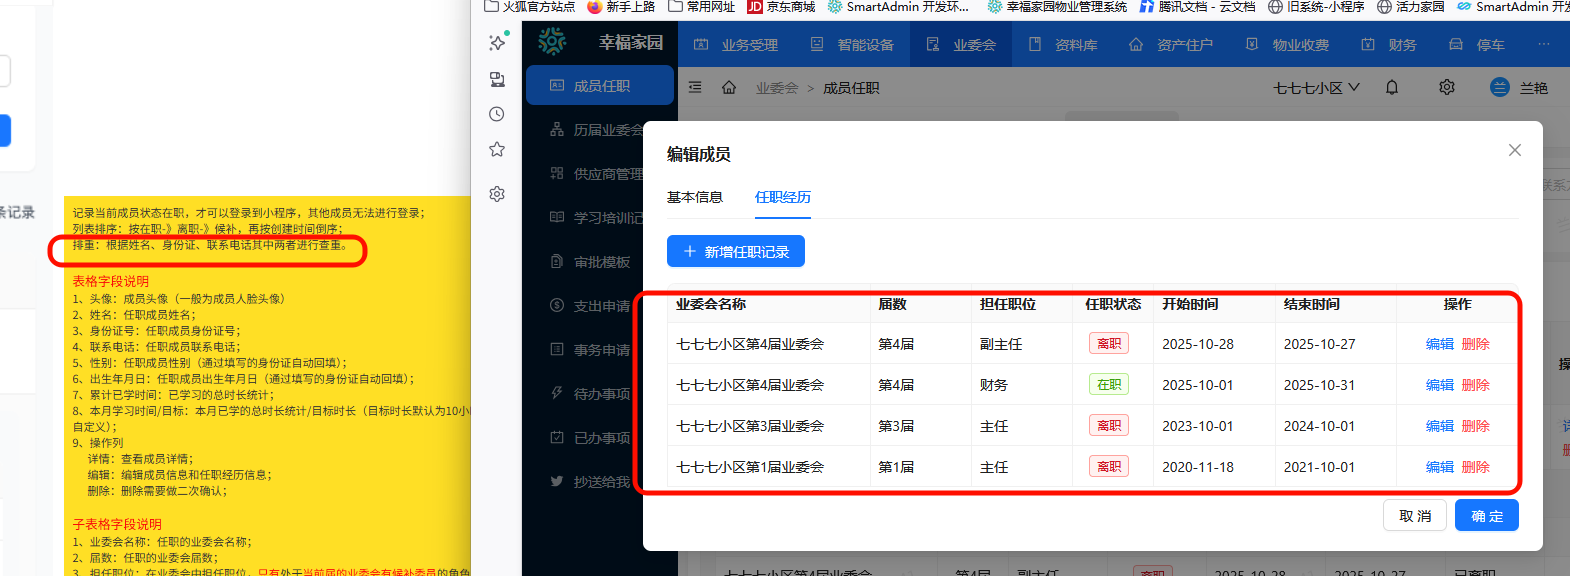Open notifications bell icon

coord(1392,88)
